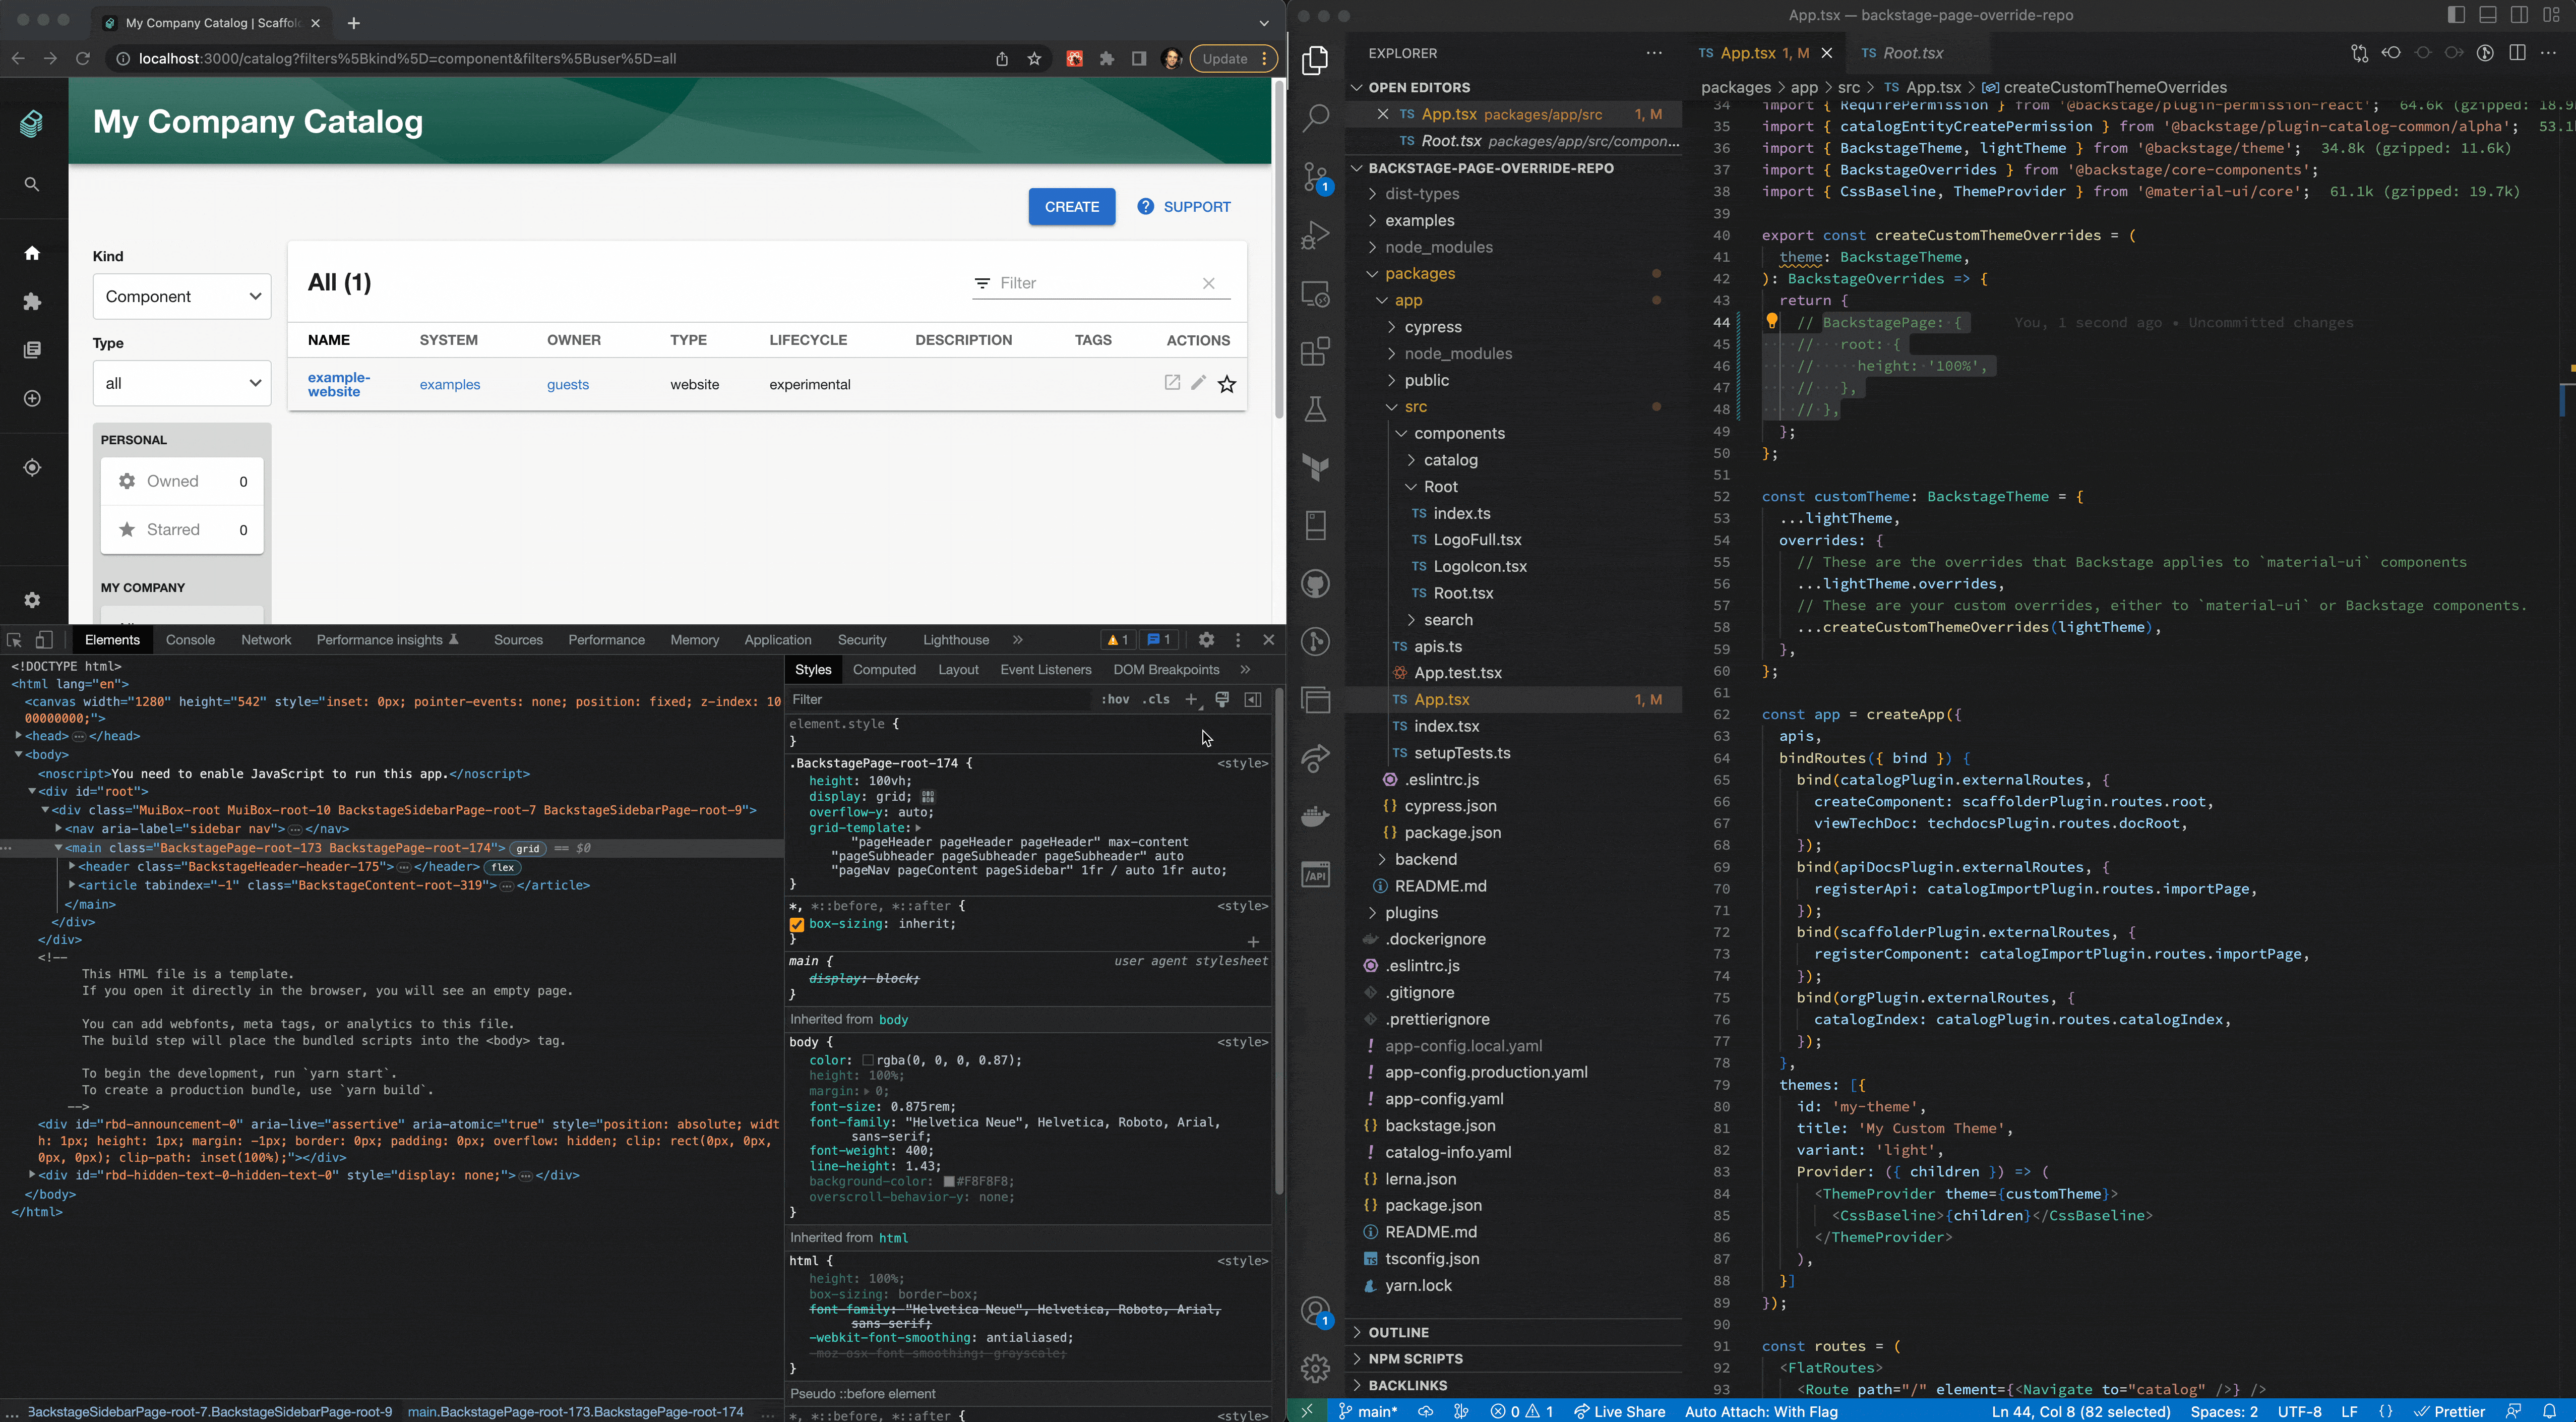The width and height of the screenshot is (2576, 1422).
Task: Toggle the :hov element state button
Action: tap(1115, 700)
